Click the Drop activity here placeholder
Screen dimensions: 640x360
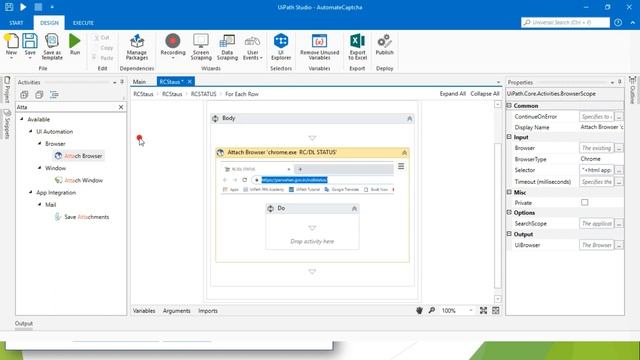pos(312,241)
